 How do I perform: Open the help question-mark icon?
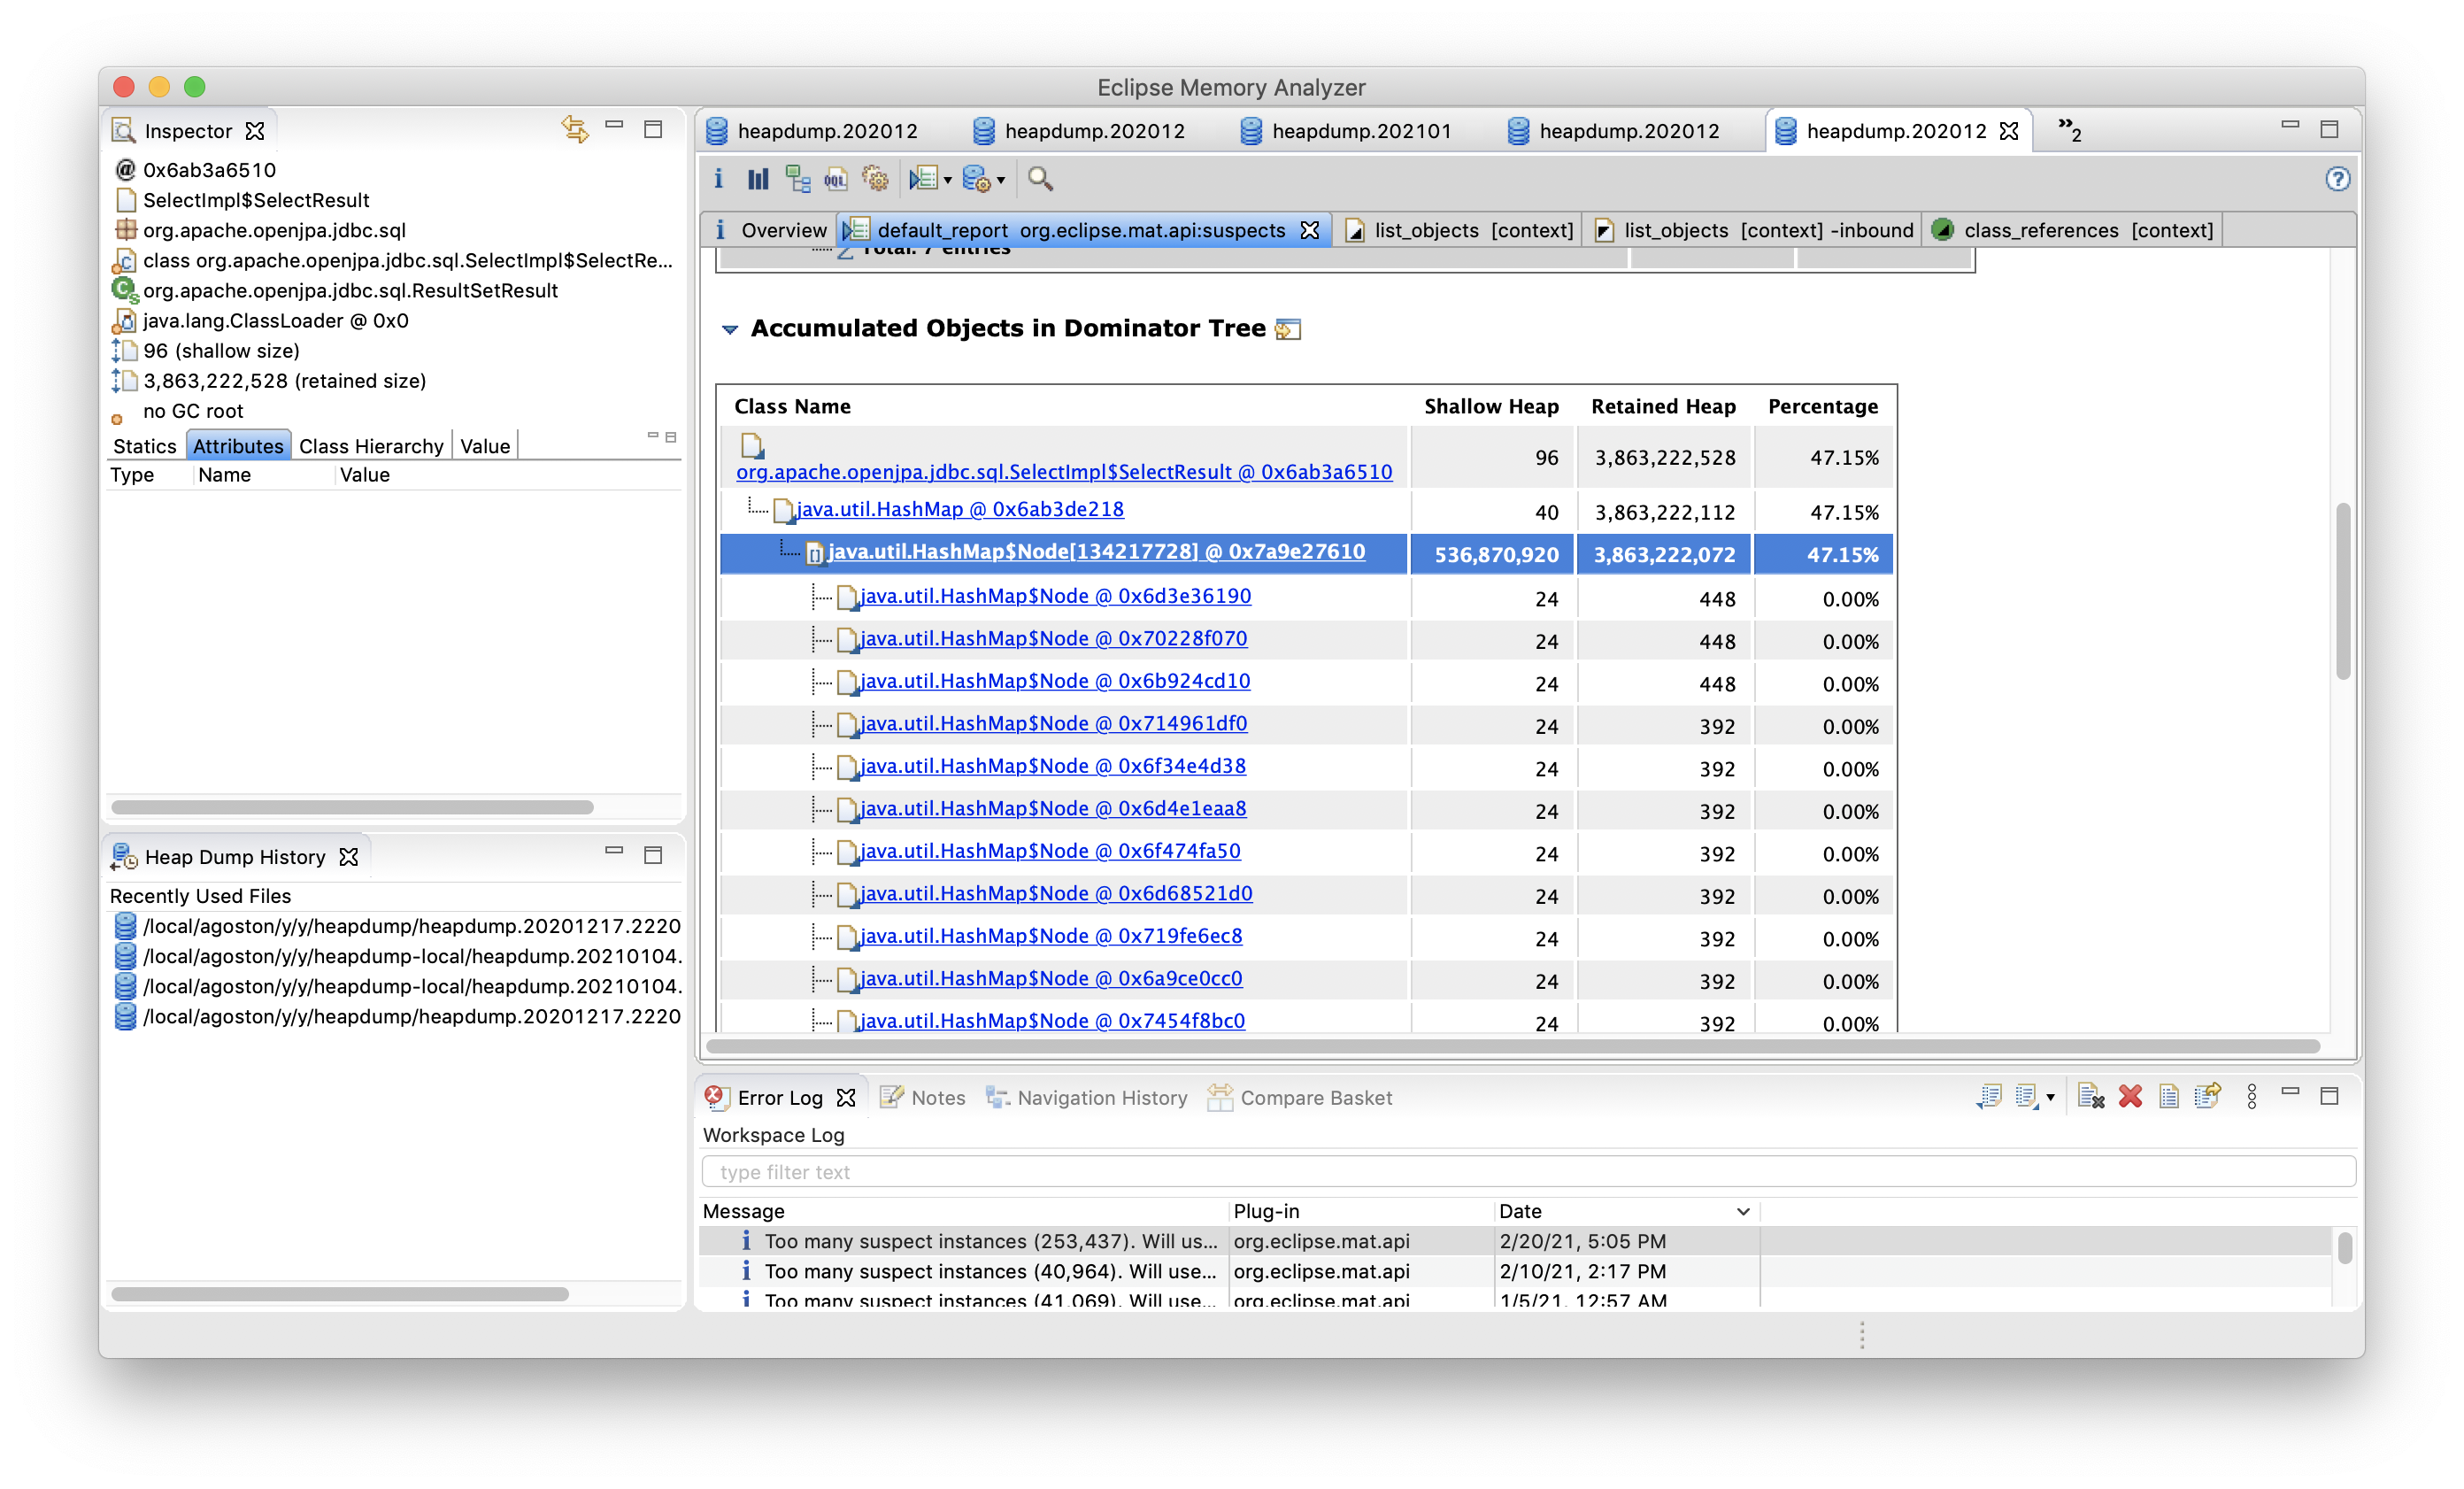2337,179
